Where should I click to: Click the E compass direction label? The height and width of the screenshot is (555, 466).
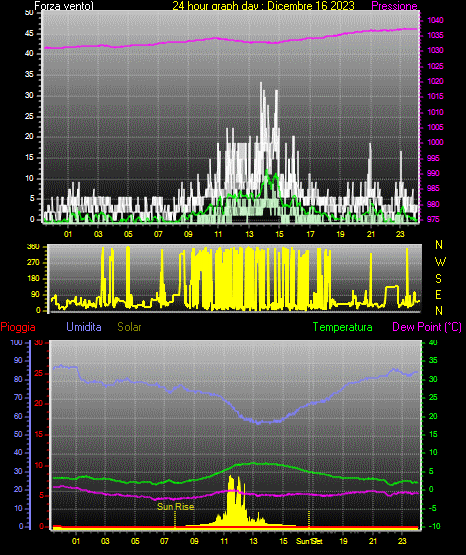coord(438,294)
